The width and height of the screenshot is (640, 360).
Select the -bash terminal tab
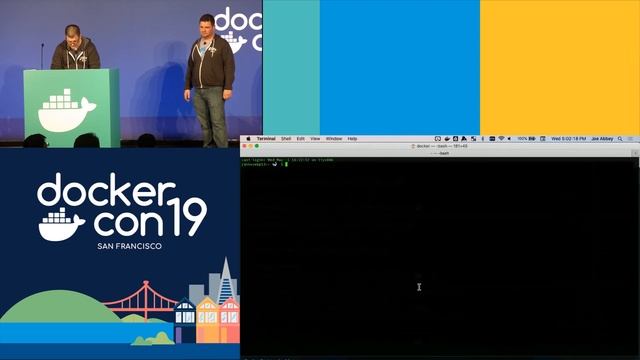[440, 153]
